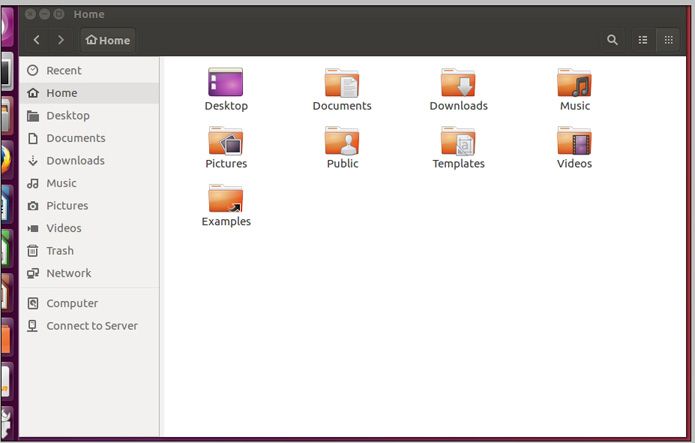The width and height of the screenshot is (695, 443).
Task: Open the Templates folder icon
Action: click(458, 141)
